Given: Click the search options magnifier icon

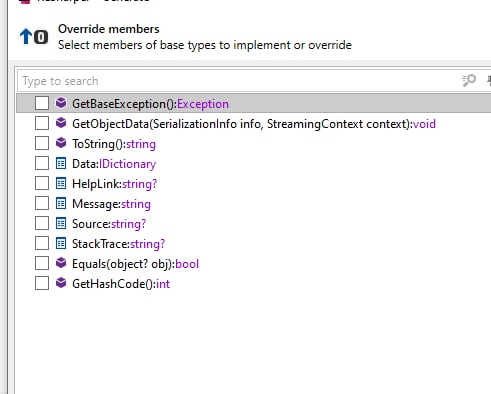Looking at the screenshot, I should tap(469, 80).
